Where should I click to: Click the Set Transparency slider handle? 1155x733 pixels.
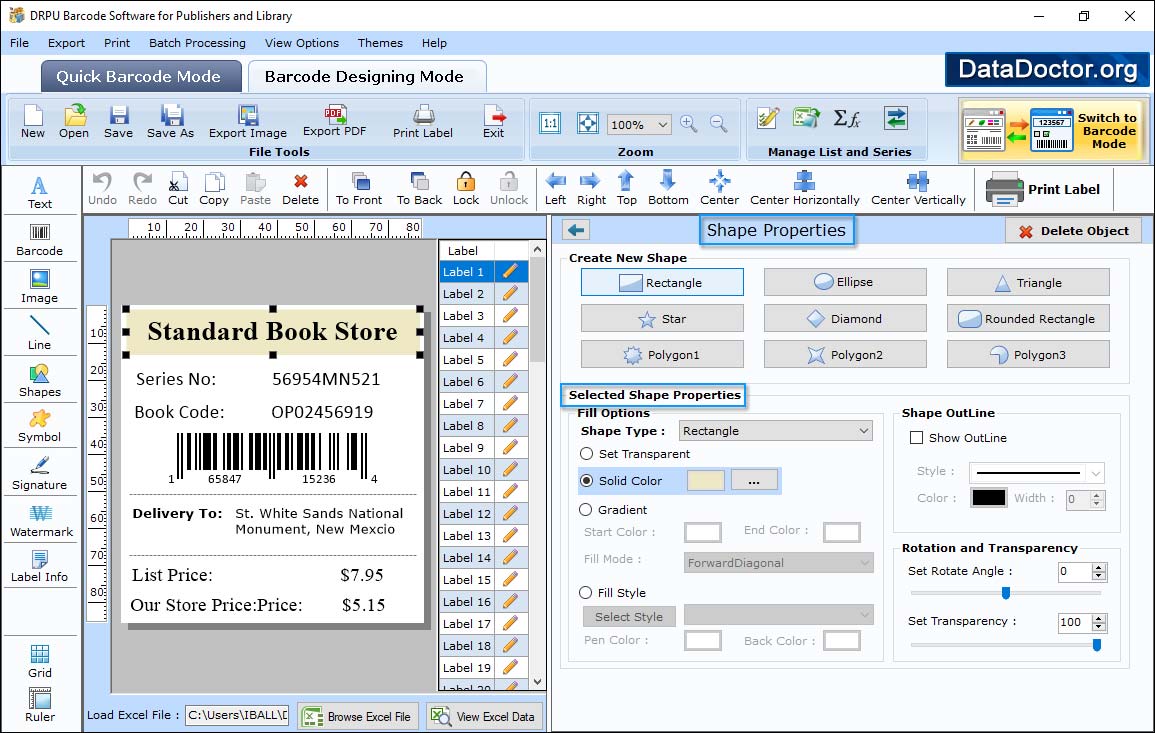[1097, 645]
